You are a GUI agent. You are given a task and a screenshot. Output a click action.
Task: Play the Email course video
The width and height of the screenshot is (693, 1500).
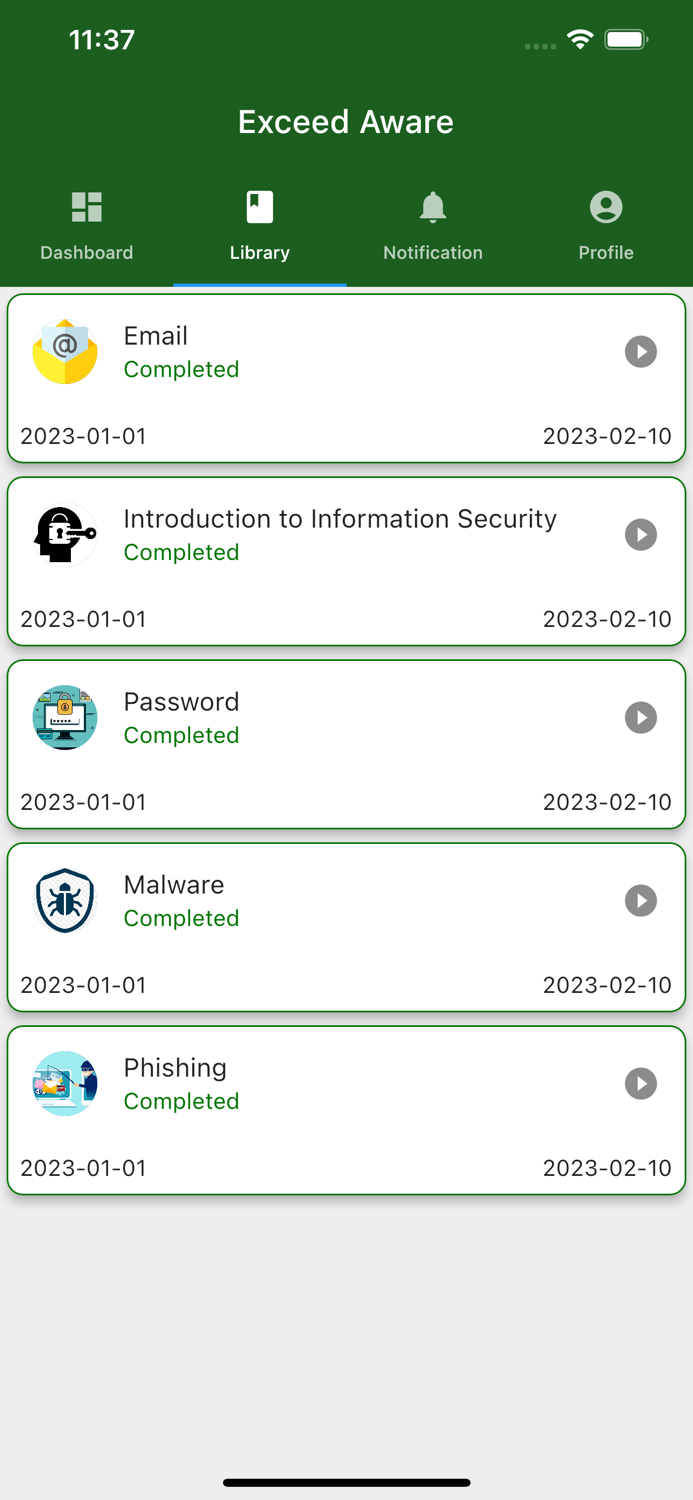641,351
